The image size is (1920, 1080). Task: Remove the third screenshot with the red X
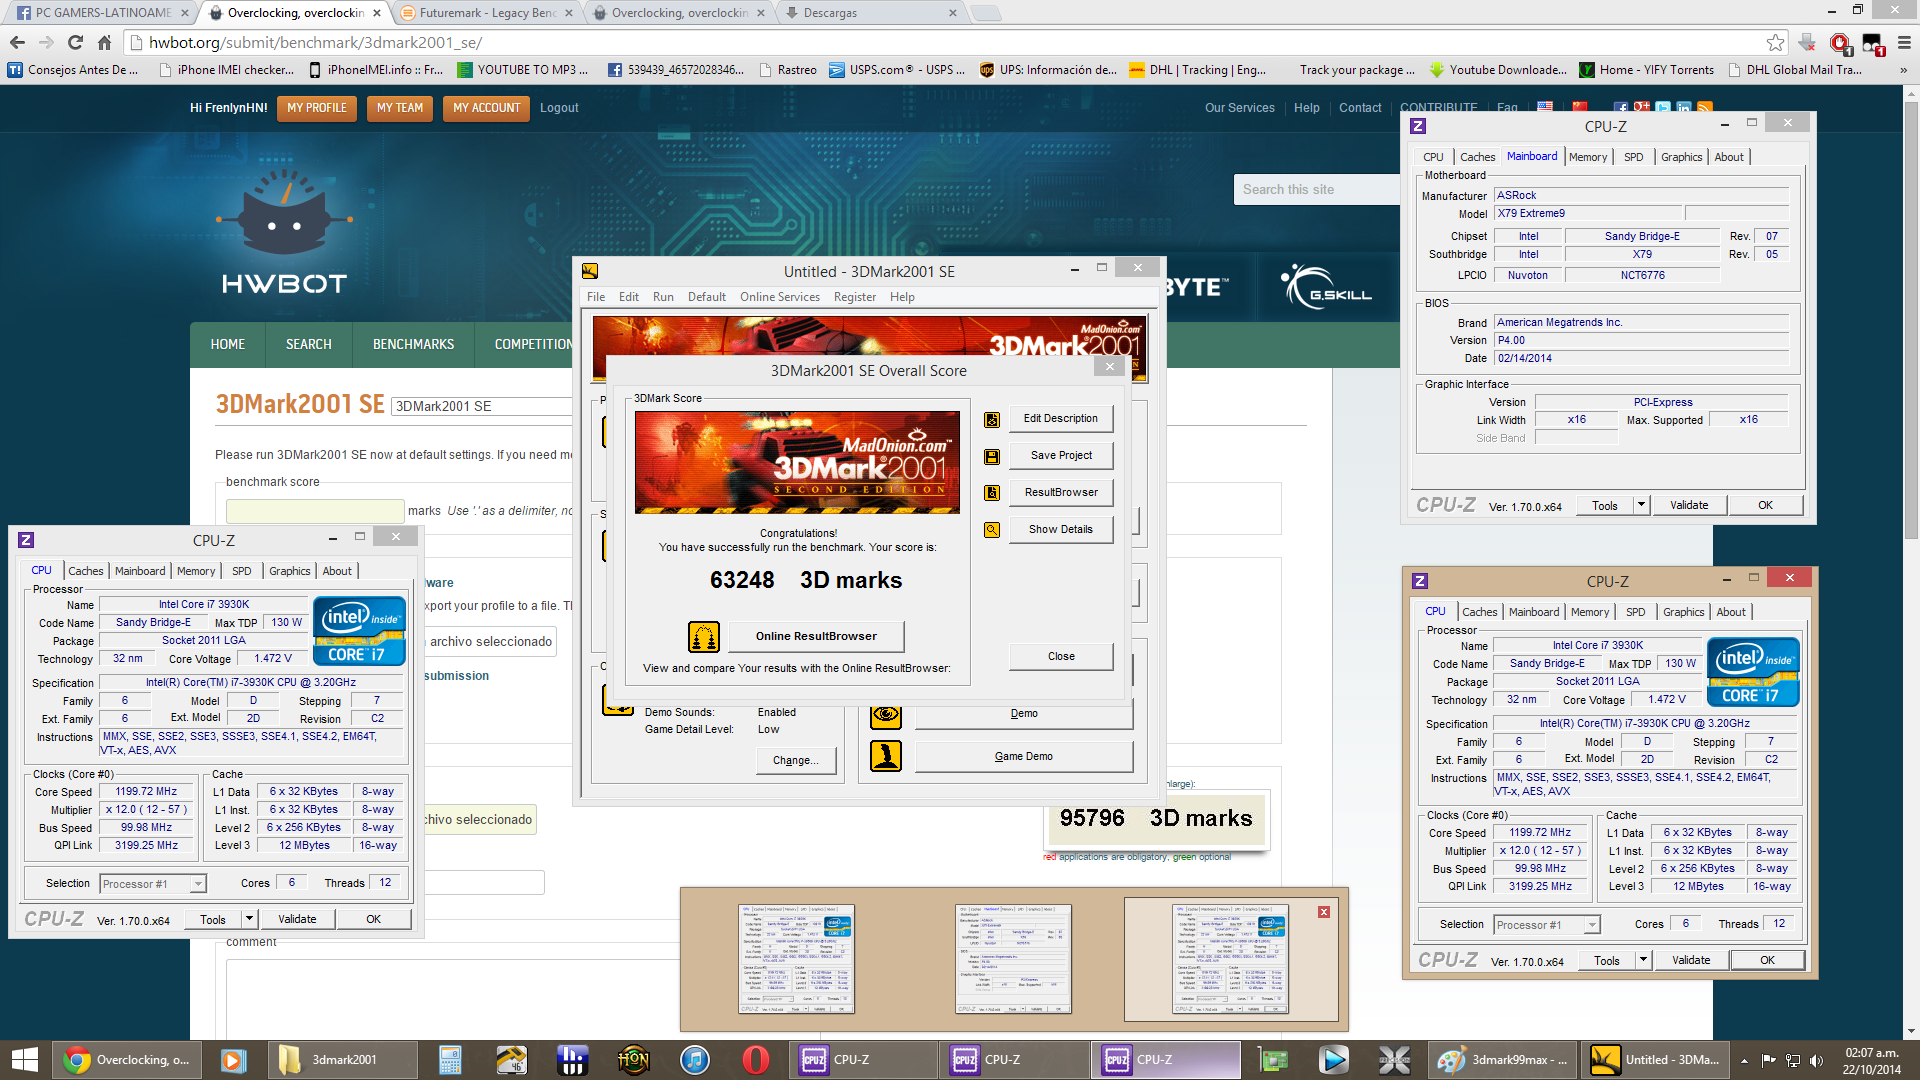click(x=1323, y=912)
